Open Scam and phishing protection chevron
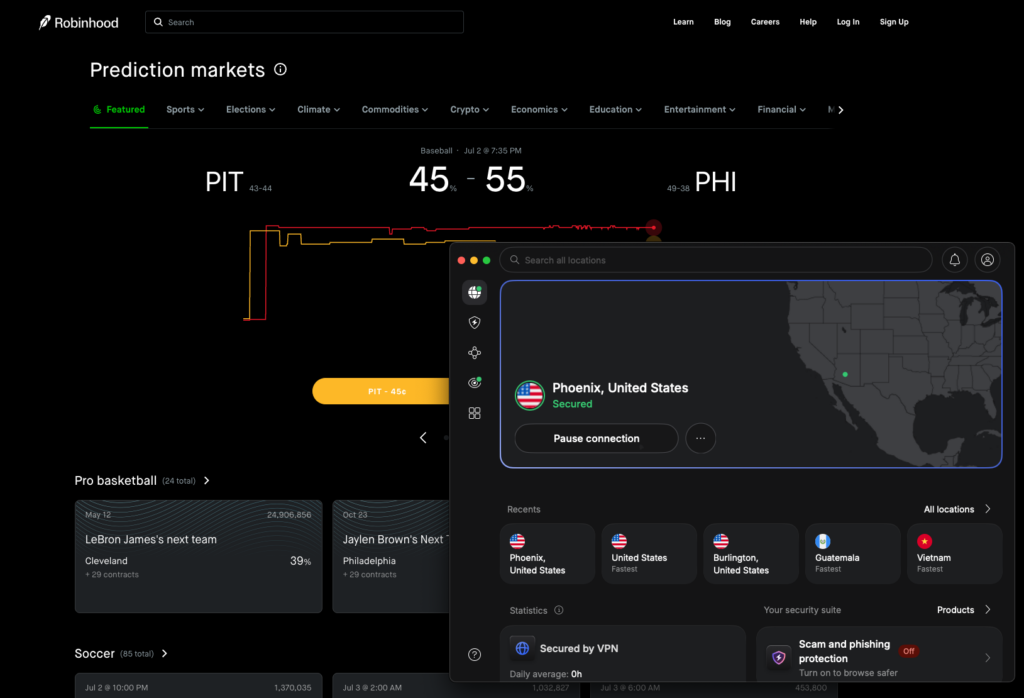 point(987,658)
